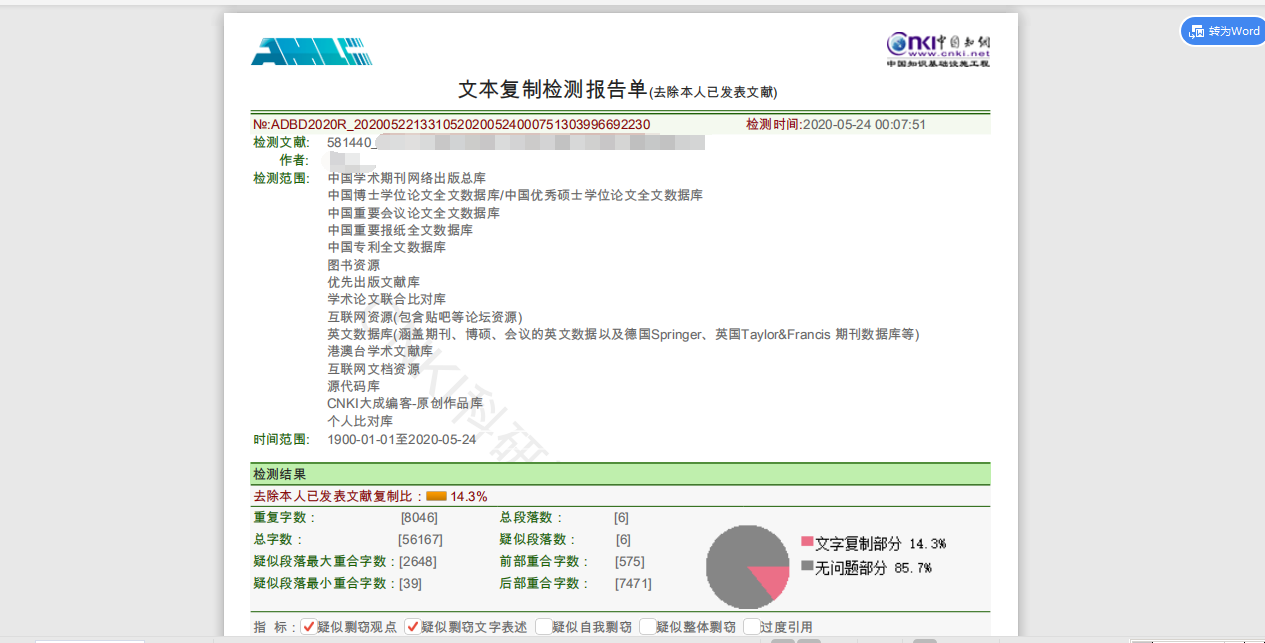Click the pink 文字复制部分 legend swatch
Image resolution: width=1265 pixels, height=643 pixels.
pos(807,542)
